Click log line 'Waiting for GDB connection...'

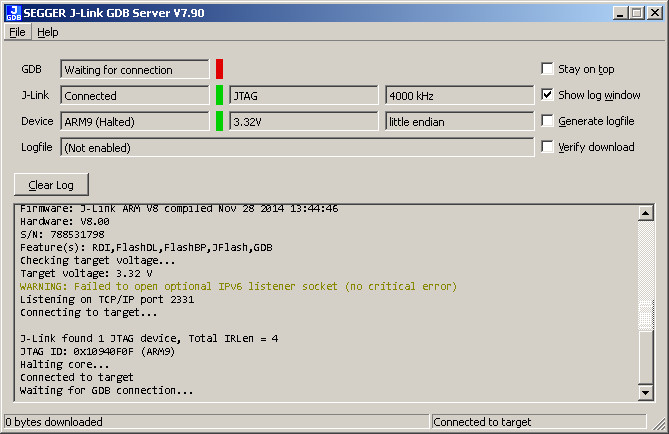(x=107, y=390)
